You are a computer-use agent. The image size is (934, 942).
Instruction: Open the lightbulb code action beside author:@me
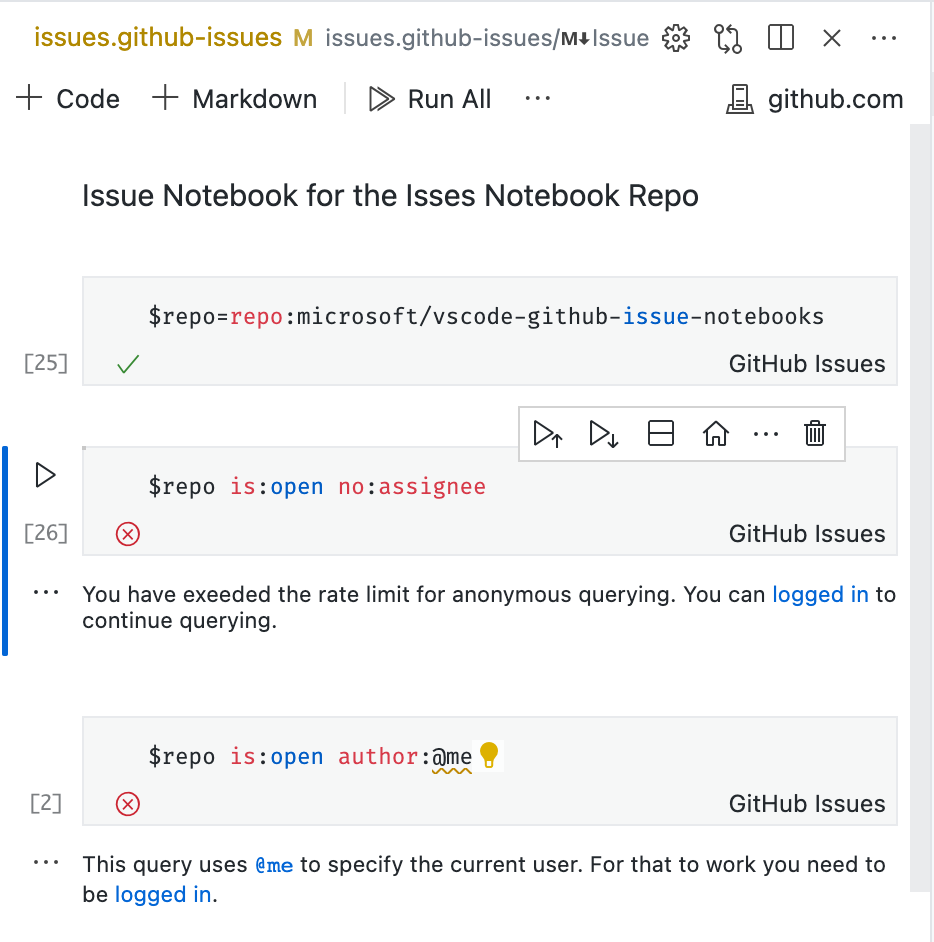489,756
